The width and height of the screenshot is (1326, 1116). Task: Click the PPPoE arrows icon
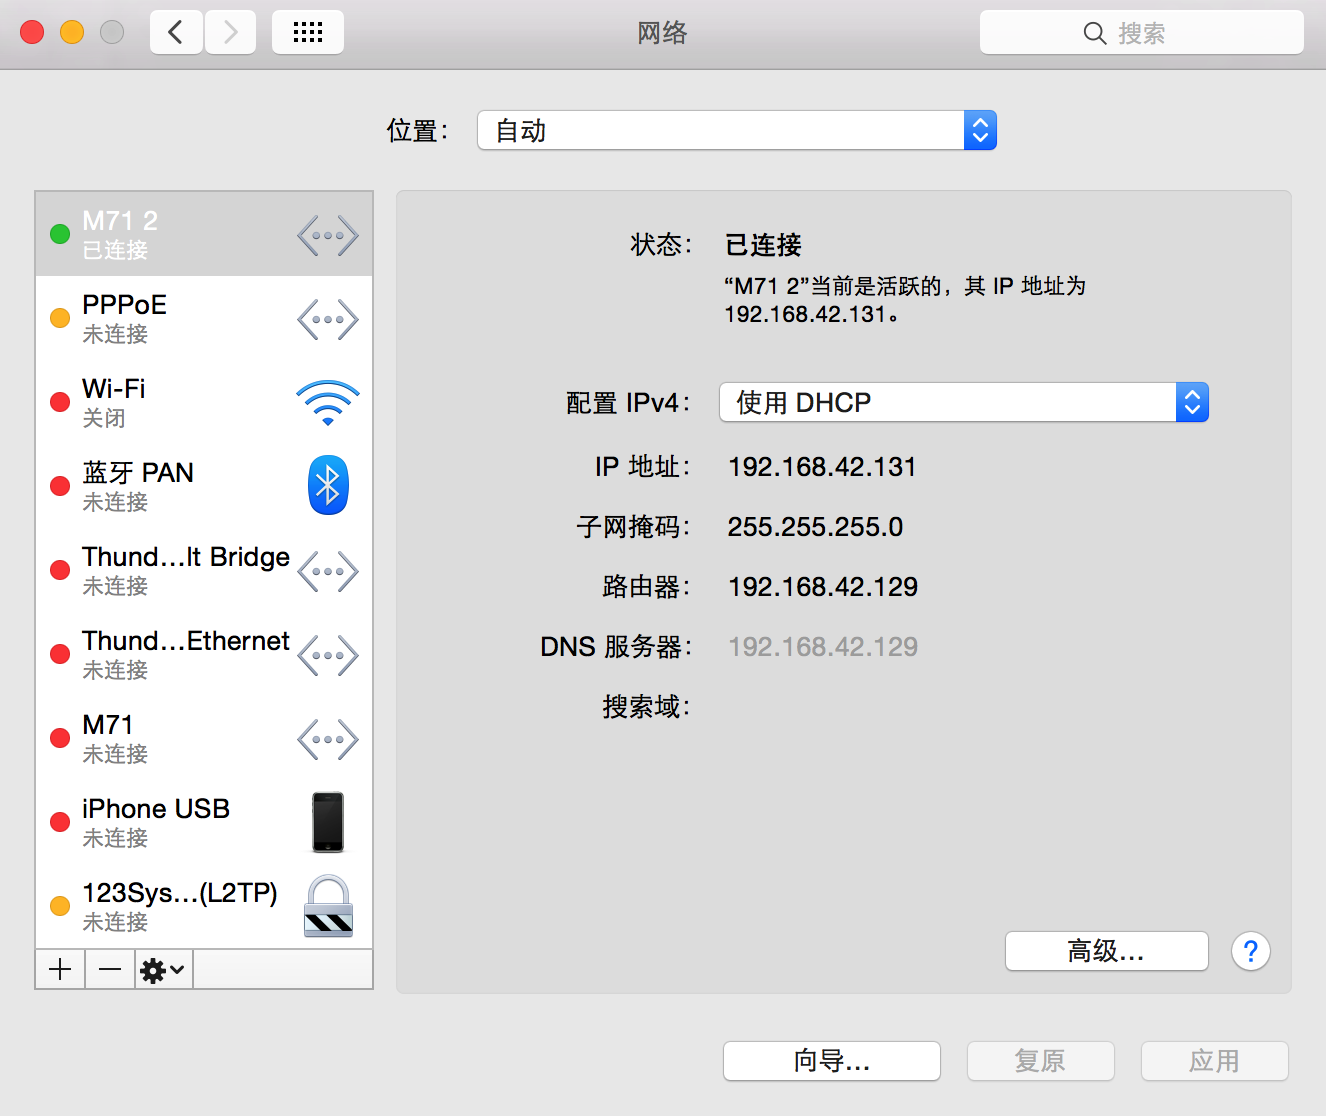point(327,320)
